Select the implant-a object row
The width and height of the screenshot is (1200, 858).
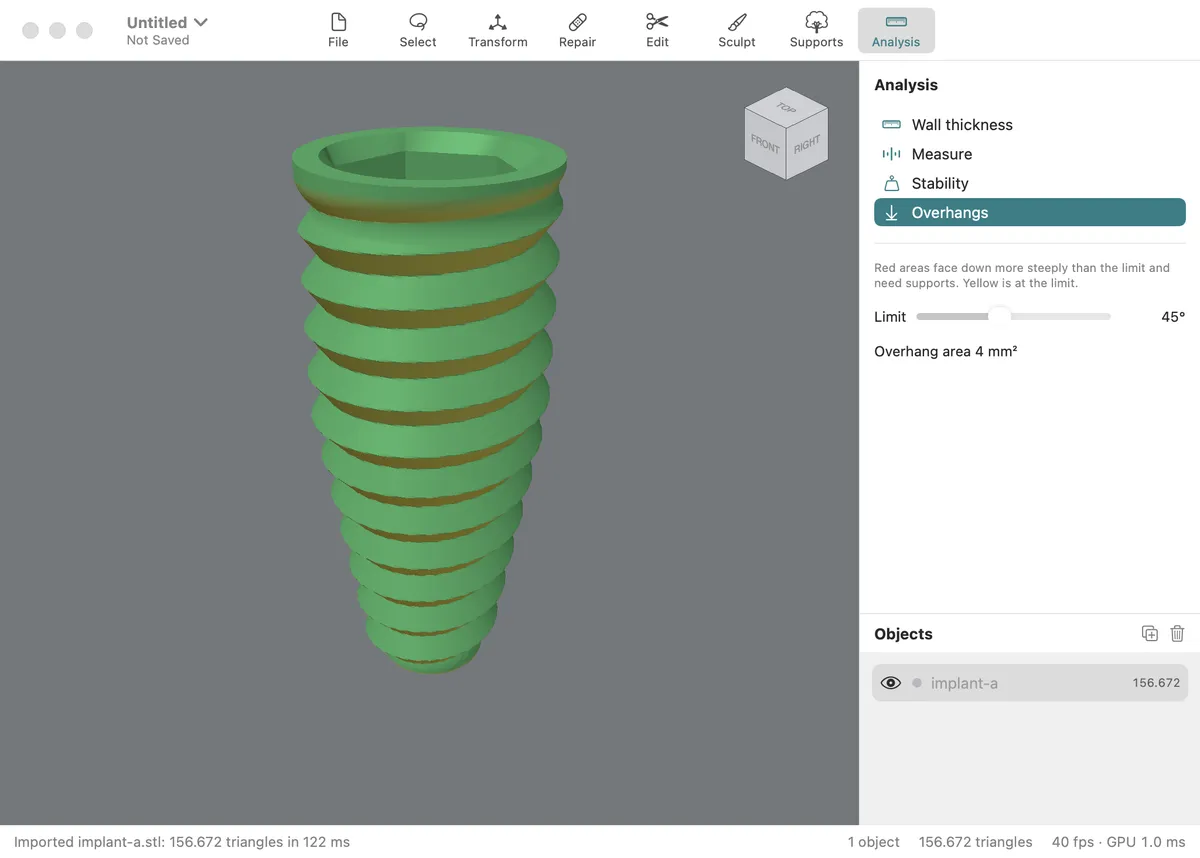coord(1030,683)
